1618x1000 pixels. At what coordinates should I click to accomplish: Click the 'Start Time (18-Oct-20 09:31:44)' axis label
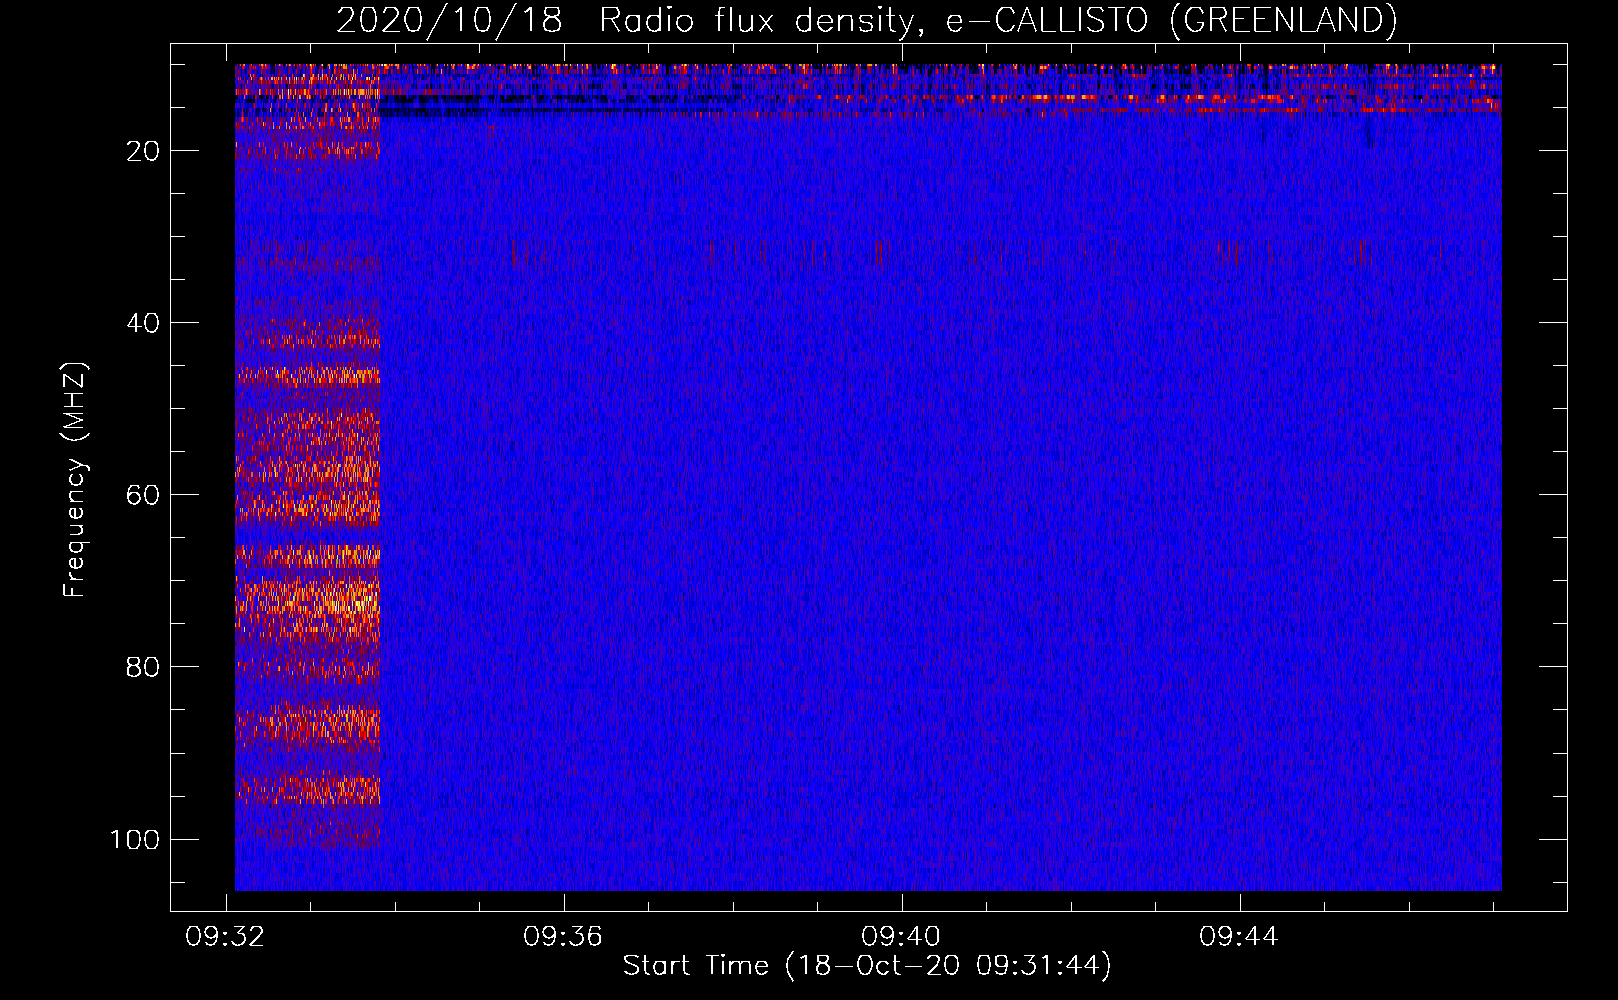(x=867, y=966)
